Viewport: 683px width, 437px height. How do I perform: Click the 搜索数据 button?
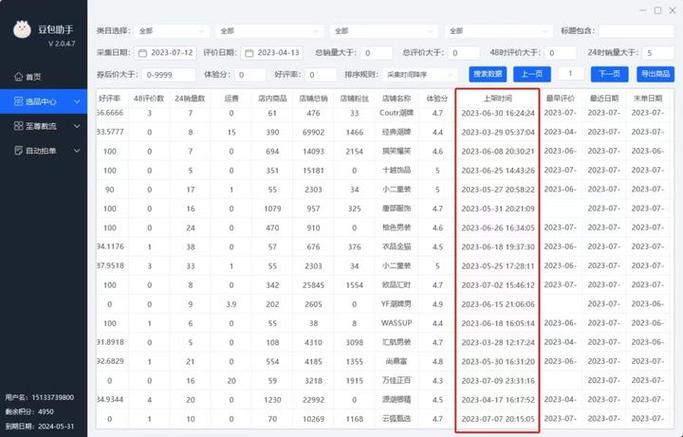(488, 74)
